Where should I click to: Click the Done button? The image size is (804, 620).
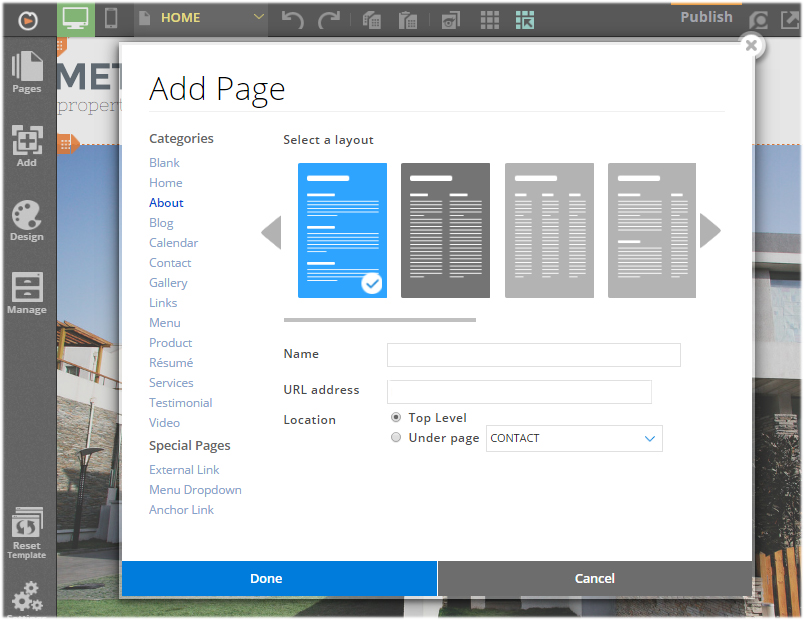(266, 578)
